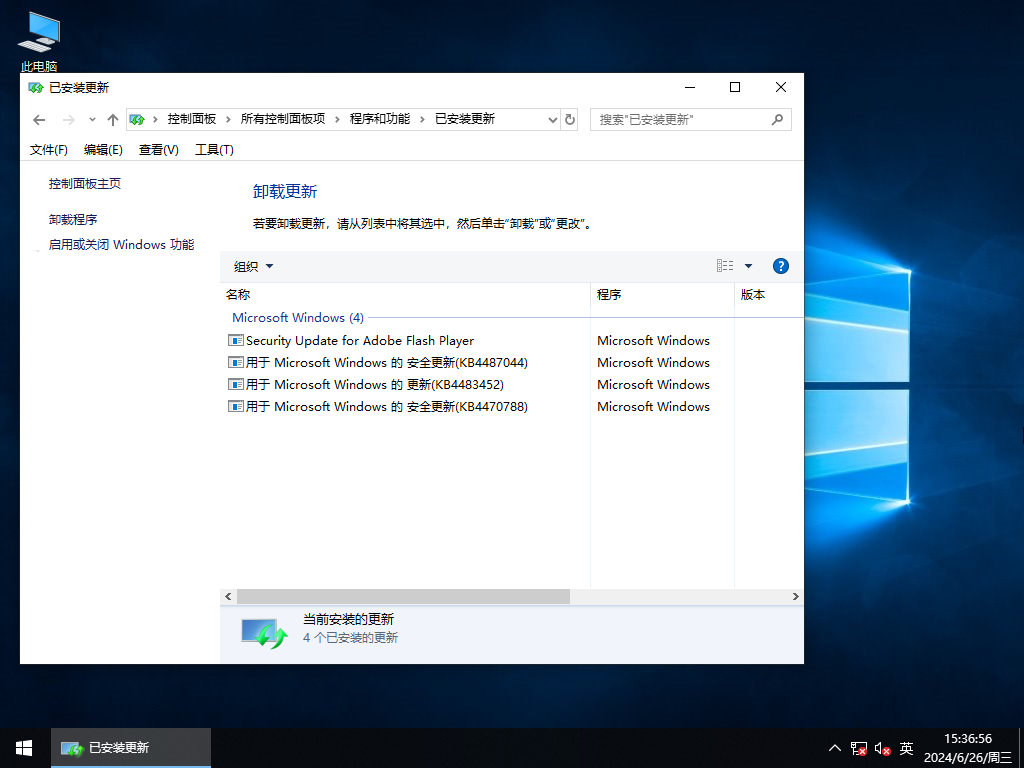The width and height of the screenshot is (1024, 768).
Task: Click the Windows Start button
Action: click(x=23, y=747)
